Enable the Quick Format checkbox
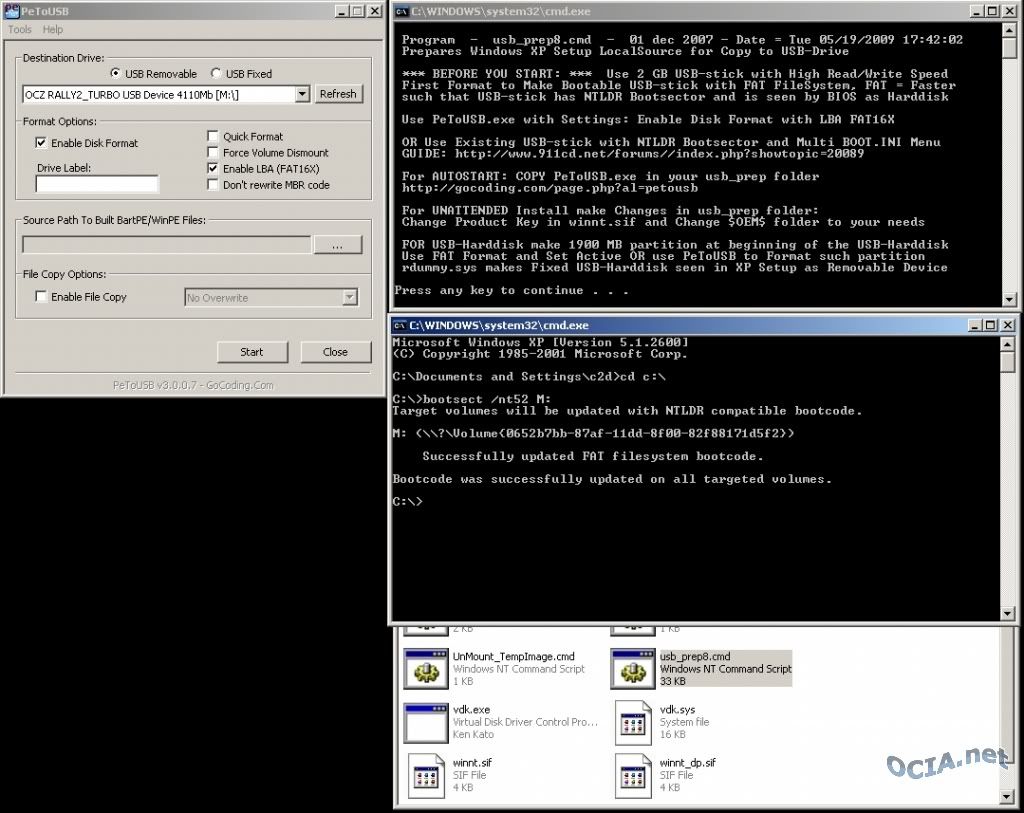Viewport: 1024px width, 813px height. pos(213,137)
